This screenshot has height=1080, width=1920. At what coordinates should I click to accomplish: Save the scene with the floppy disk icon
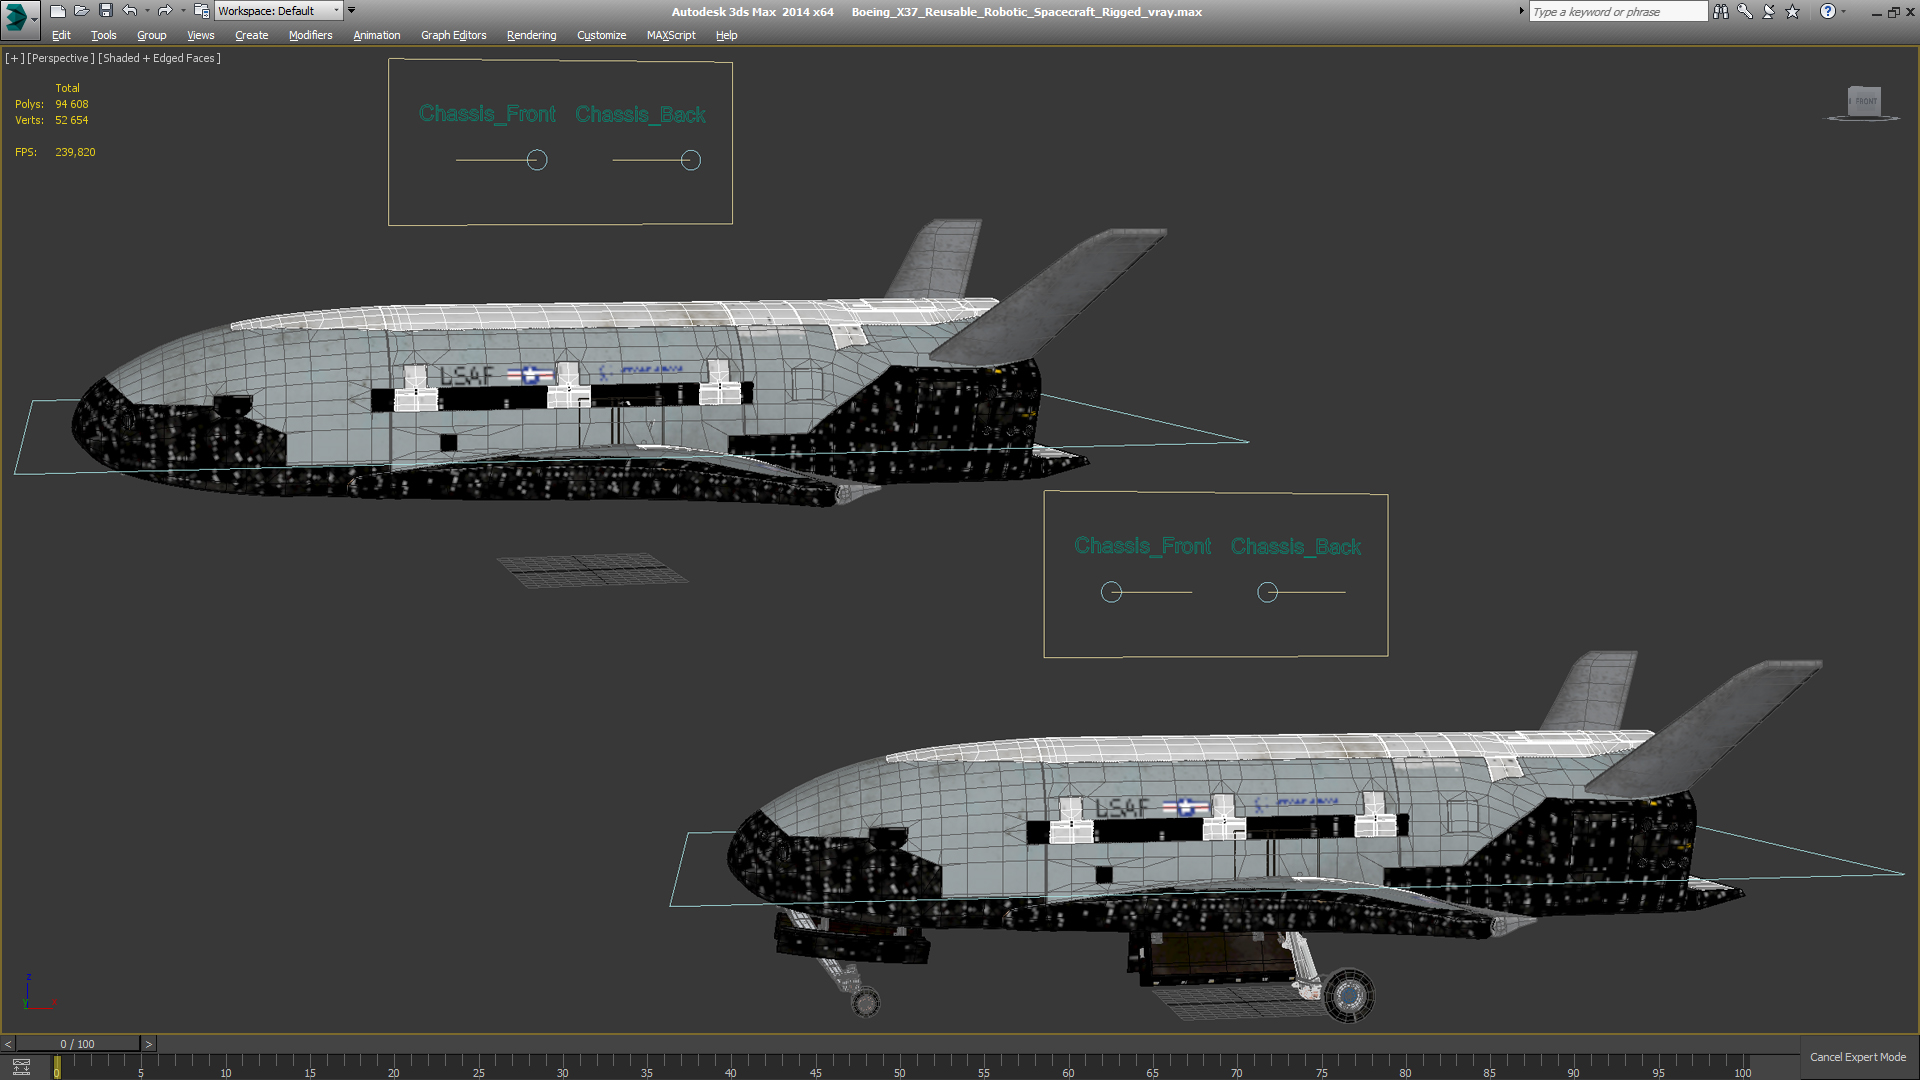click(105, 11)
